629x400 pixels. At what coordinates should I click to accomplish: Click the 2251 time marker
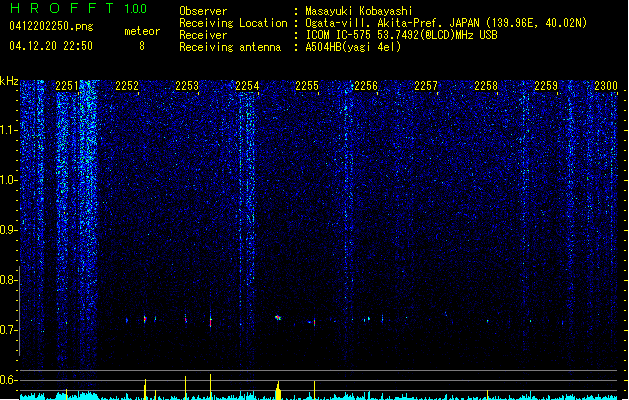(67, 86)
